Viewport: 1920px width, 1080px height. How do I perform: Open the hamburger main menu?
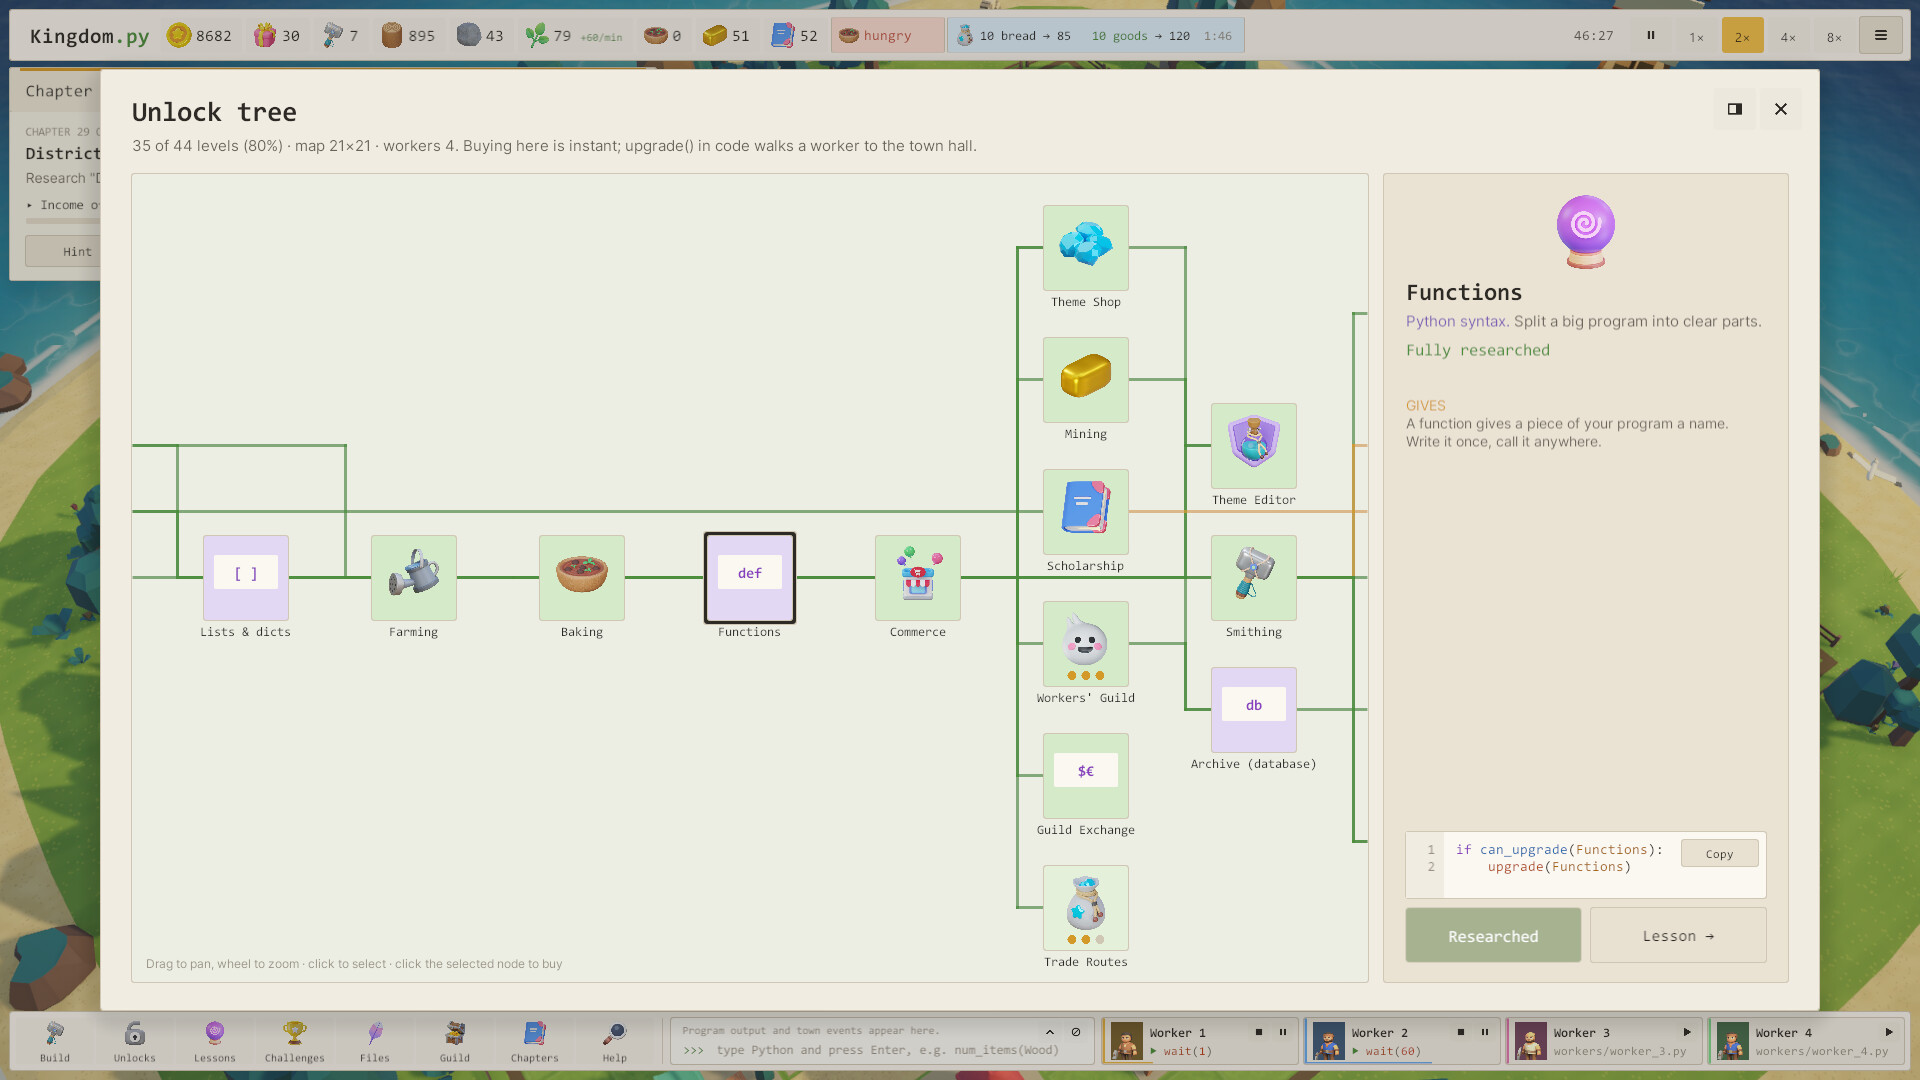pos(1881,36)
